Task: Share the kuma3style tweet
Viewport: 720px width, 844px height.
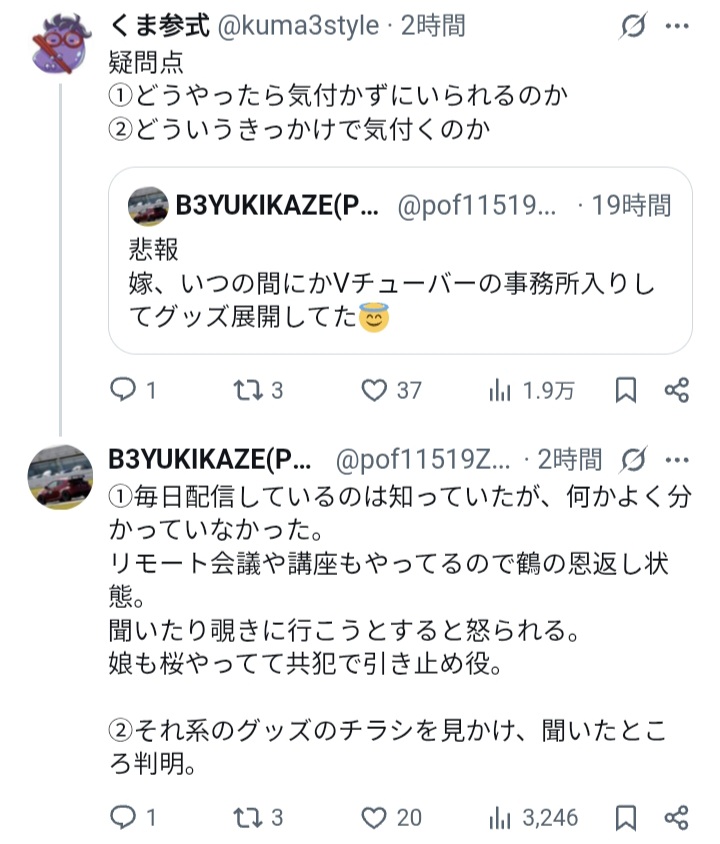Action: coord(677,391)
